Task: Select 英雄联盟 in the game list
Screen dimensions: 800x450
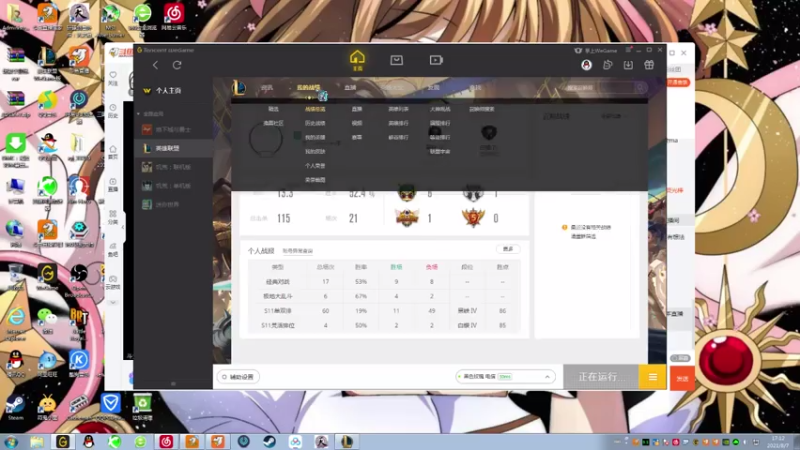Action: coord(172,148)
